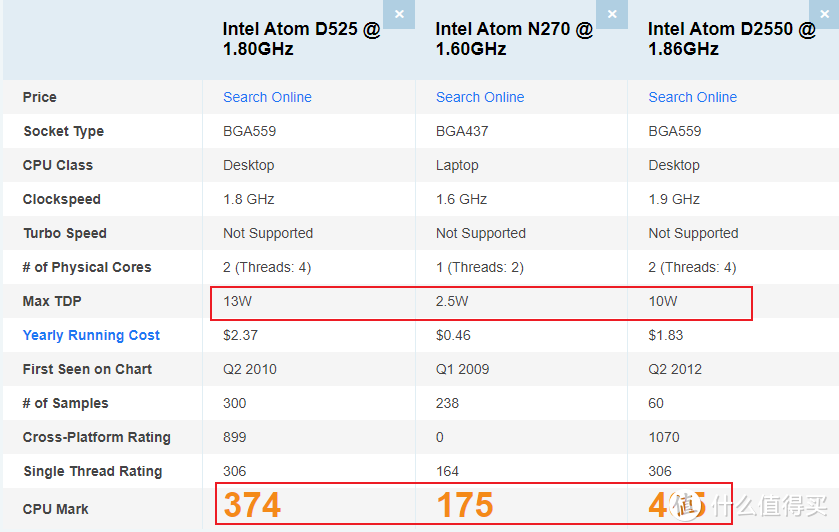Click the 13W Max TDP value

(x=237, y=301)
